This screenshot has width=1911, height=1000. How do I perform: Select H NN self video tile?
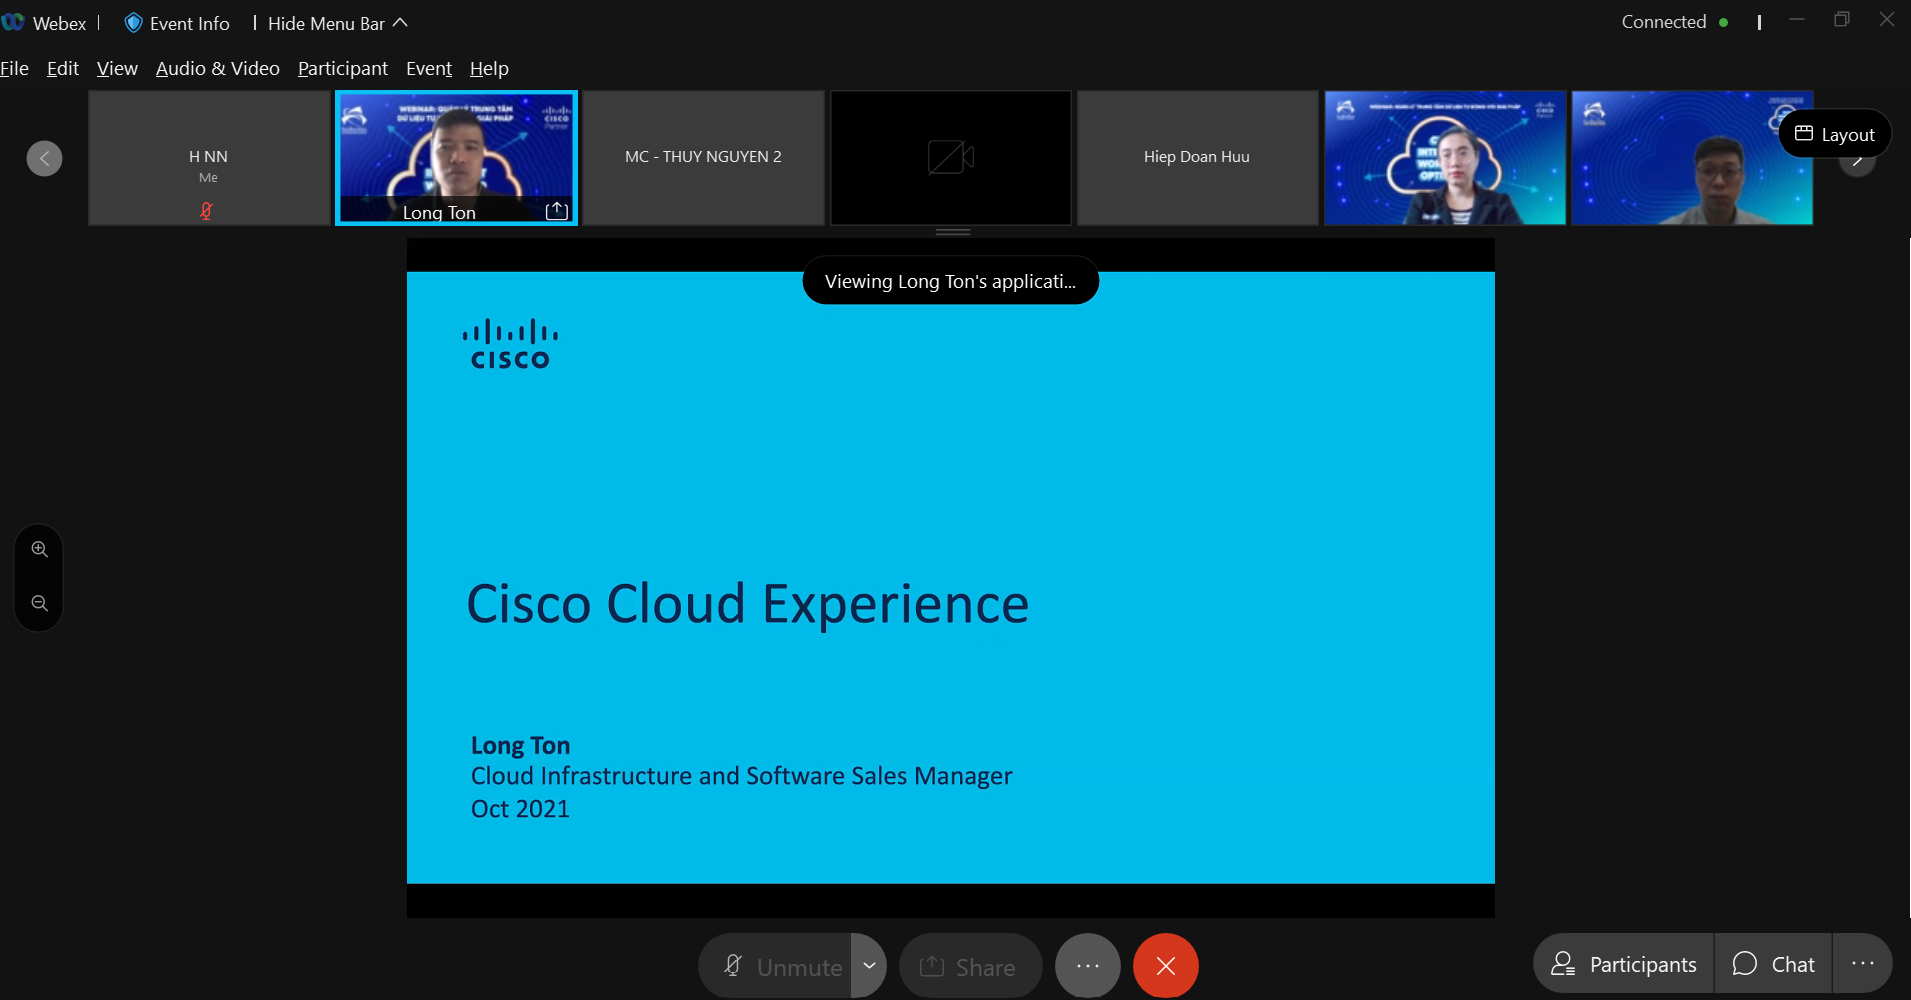[209, 158]
